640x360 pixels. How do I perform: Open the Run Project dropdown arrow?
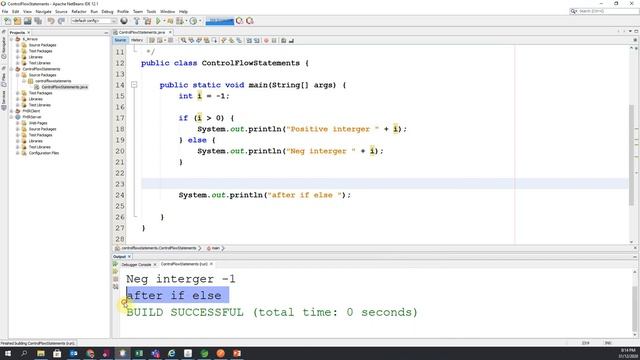point(164,21)
